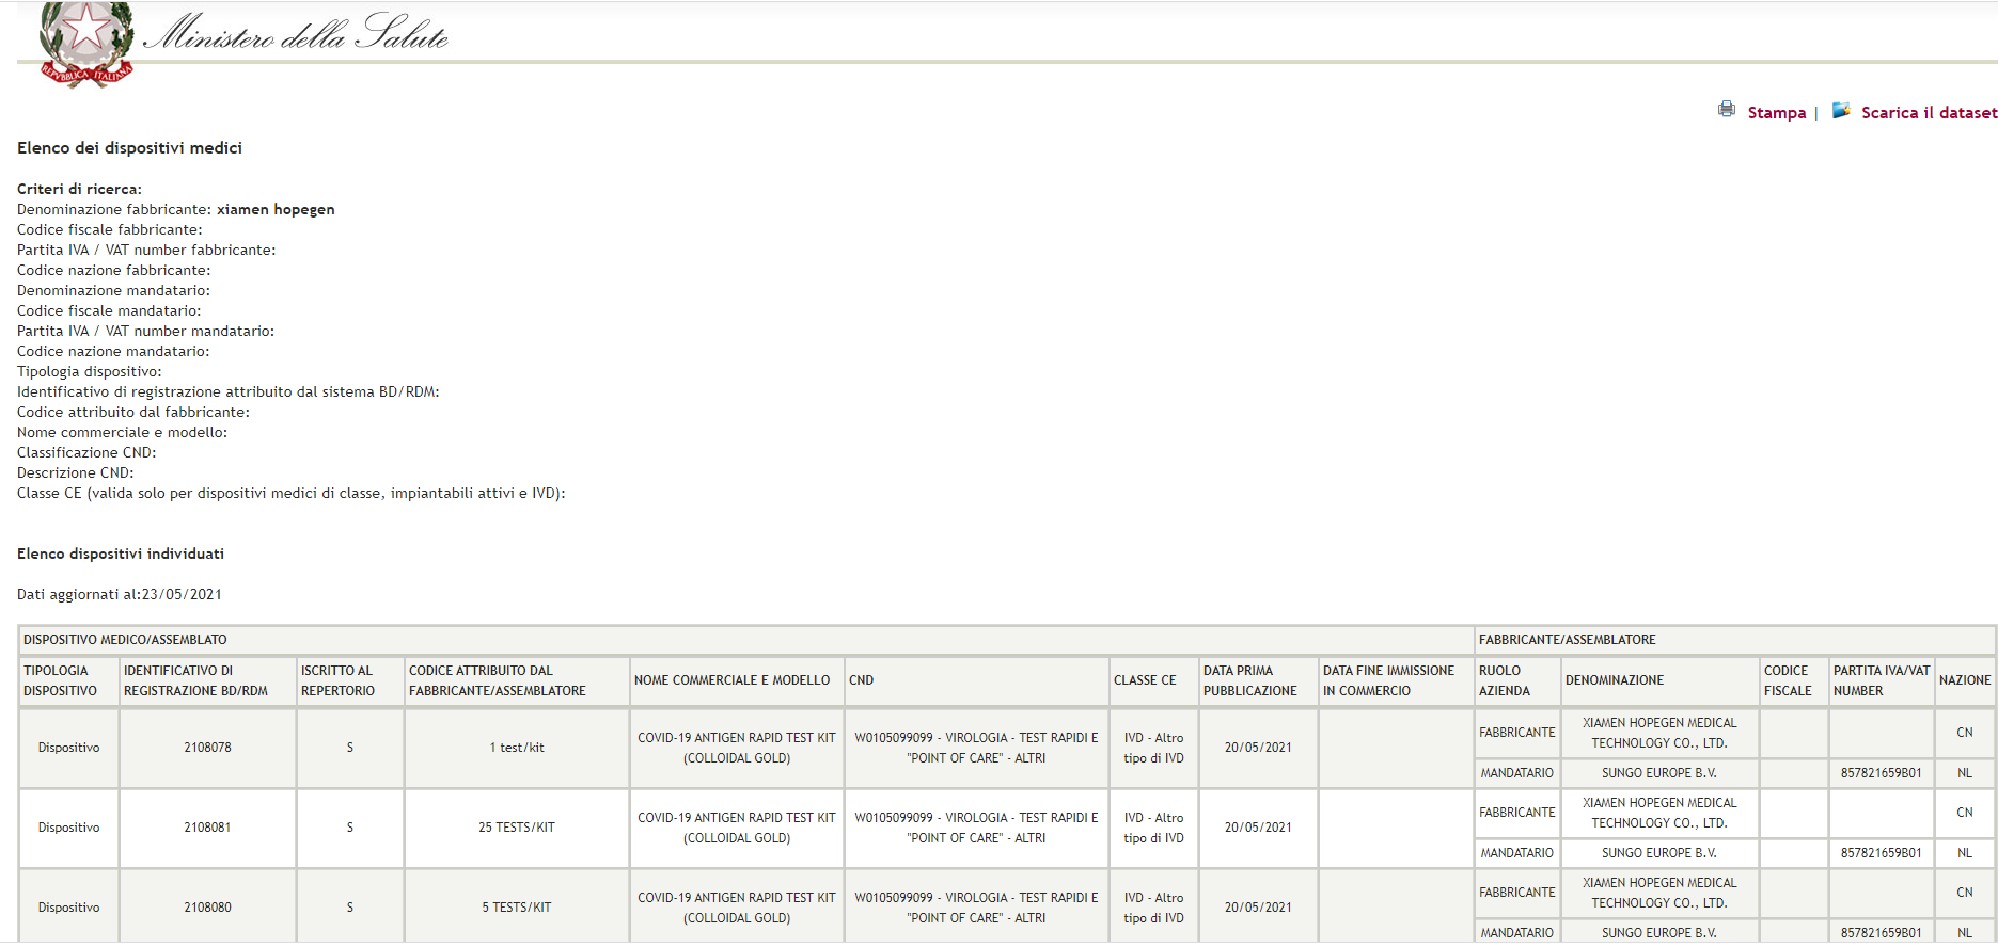
Task: Click the CN country code in the 2108078 row
Action: click(x=1964, y=733)
